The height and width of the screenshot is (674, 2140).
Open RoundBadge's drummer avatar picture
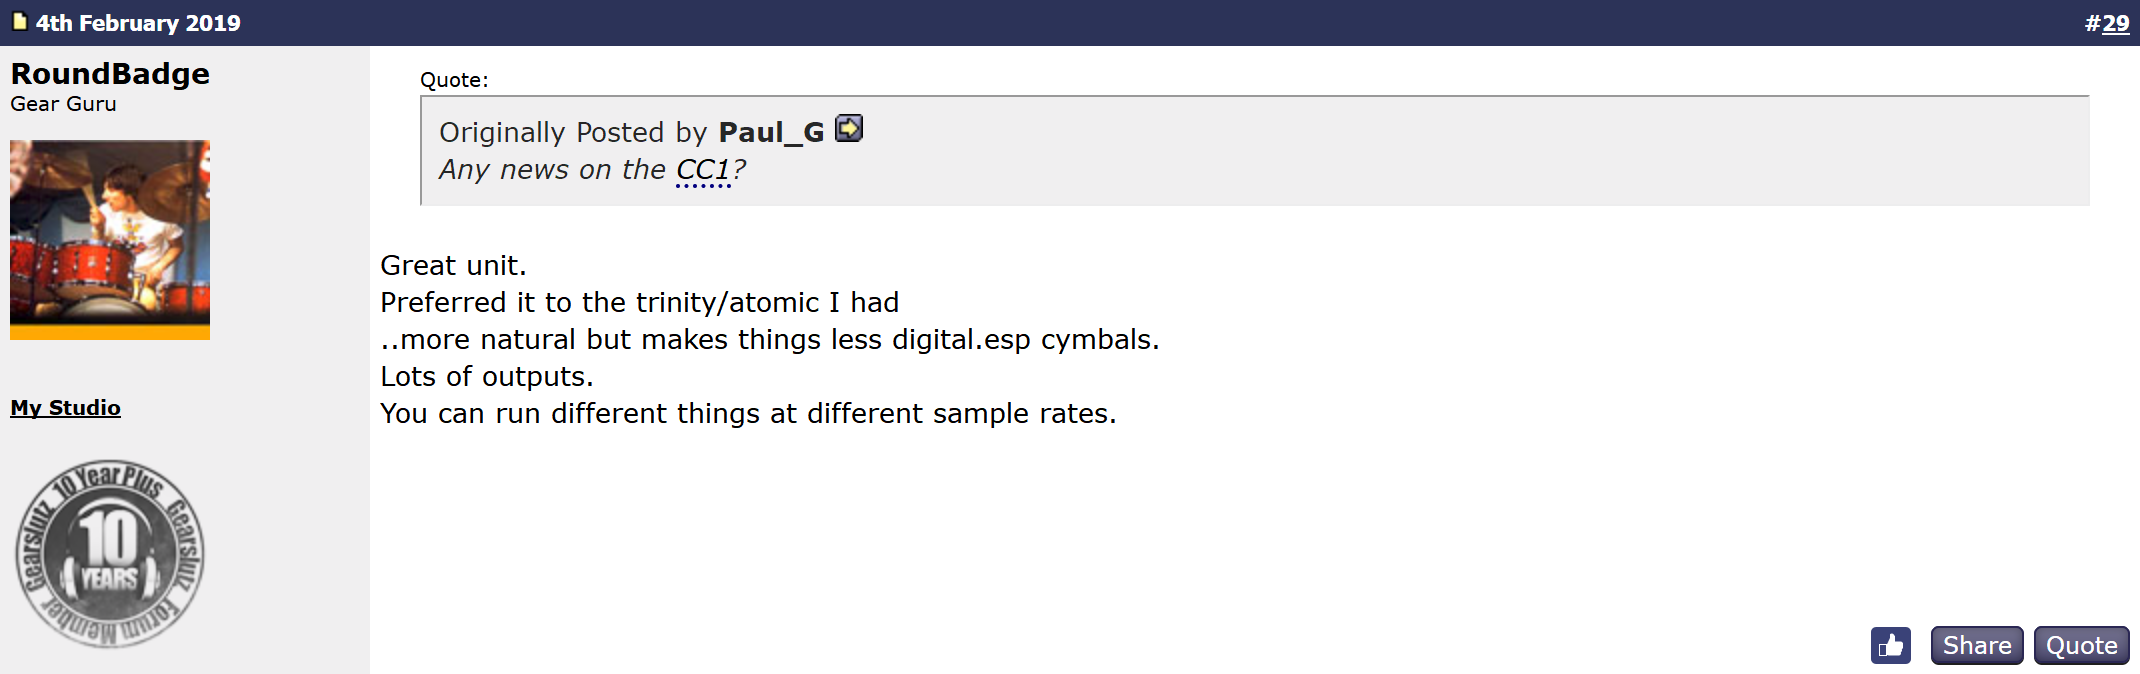click(110, 240)
